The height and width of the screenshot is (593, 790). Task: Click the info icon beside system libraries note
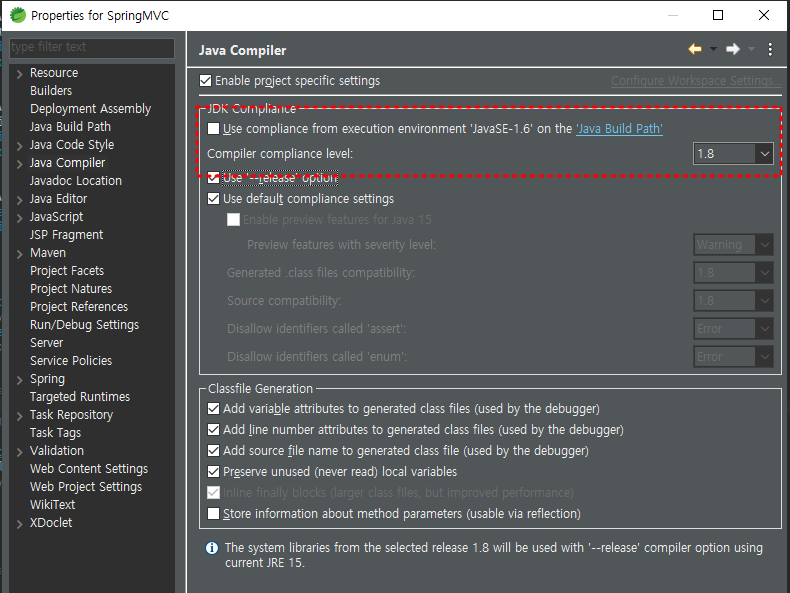(212, 548)
